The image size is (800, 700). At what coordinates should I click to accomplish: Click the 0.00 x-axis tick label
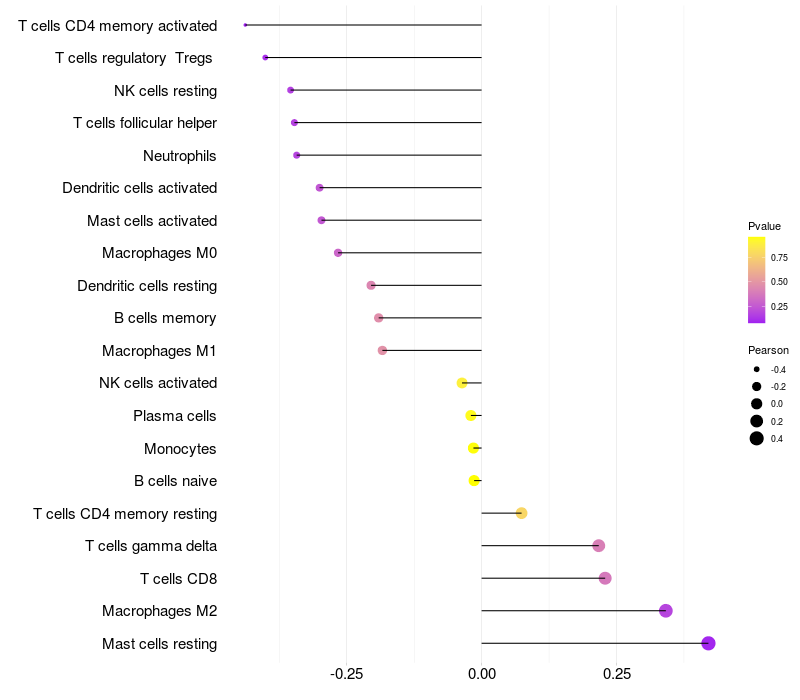point(482,674)
